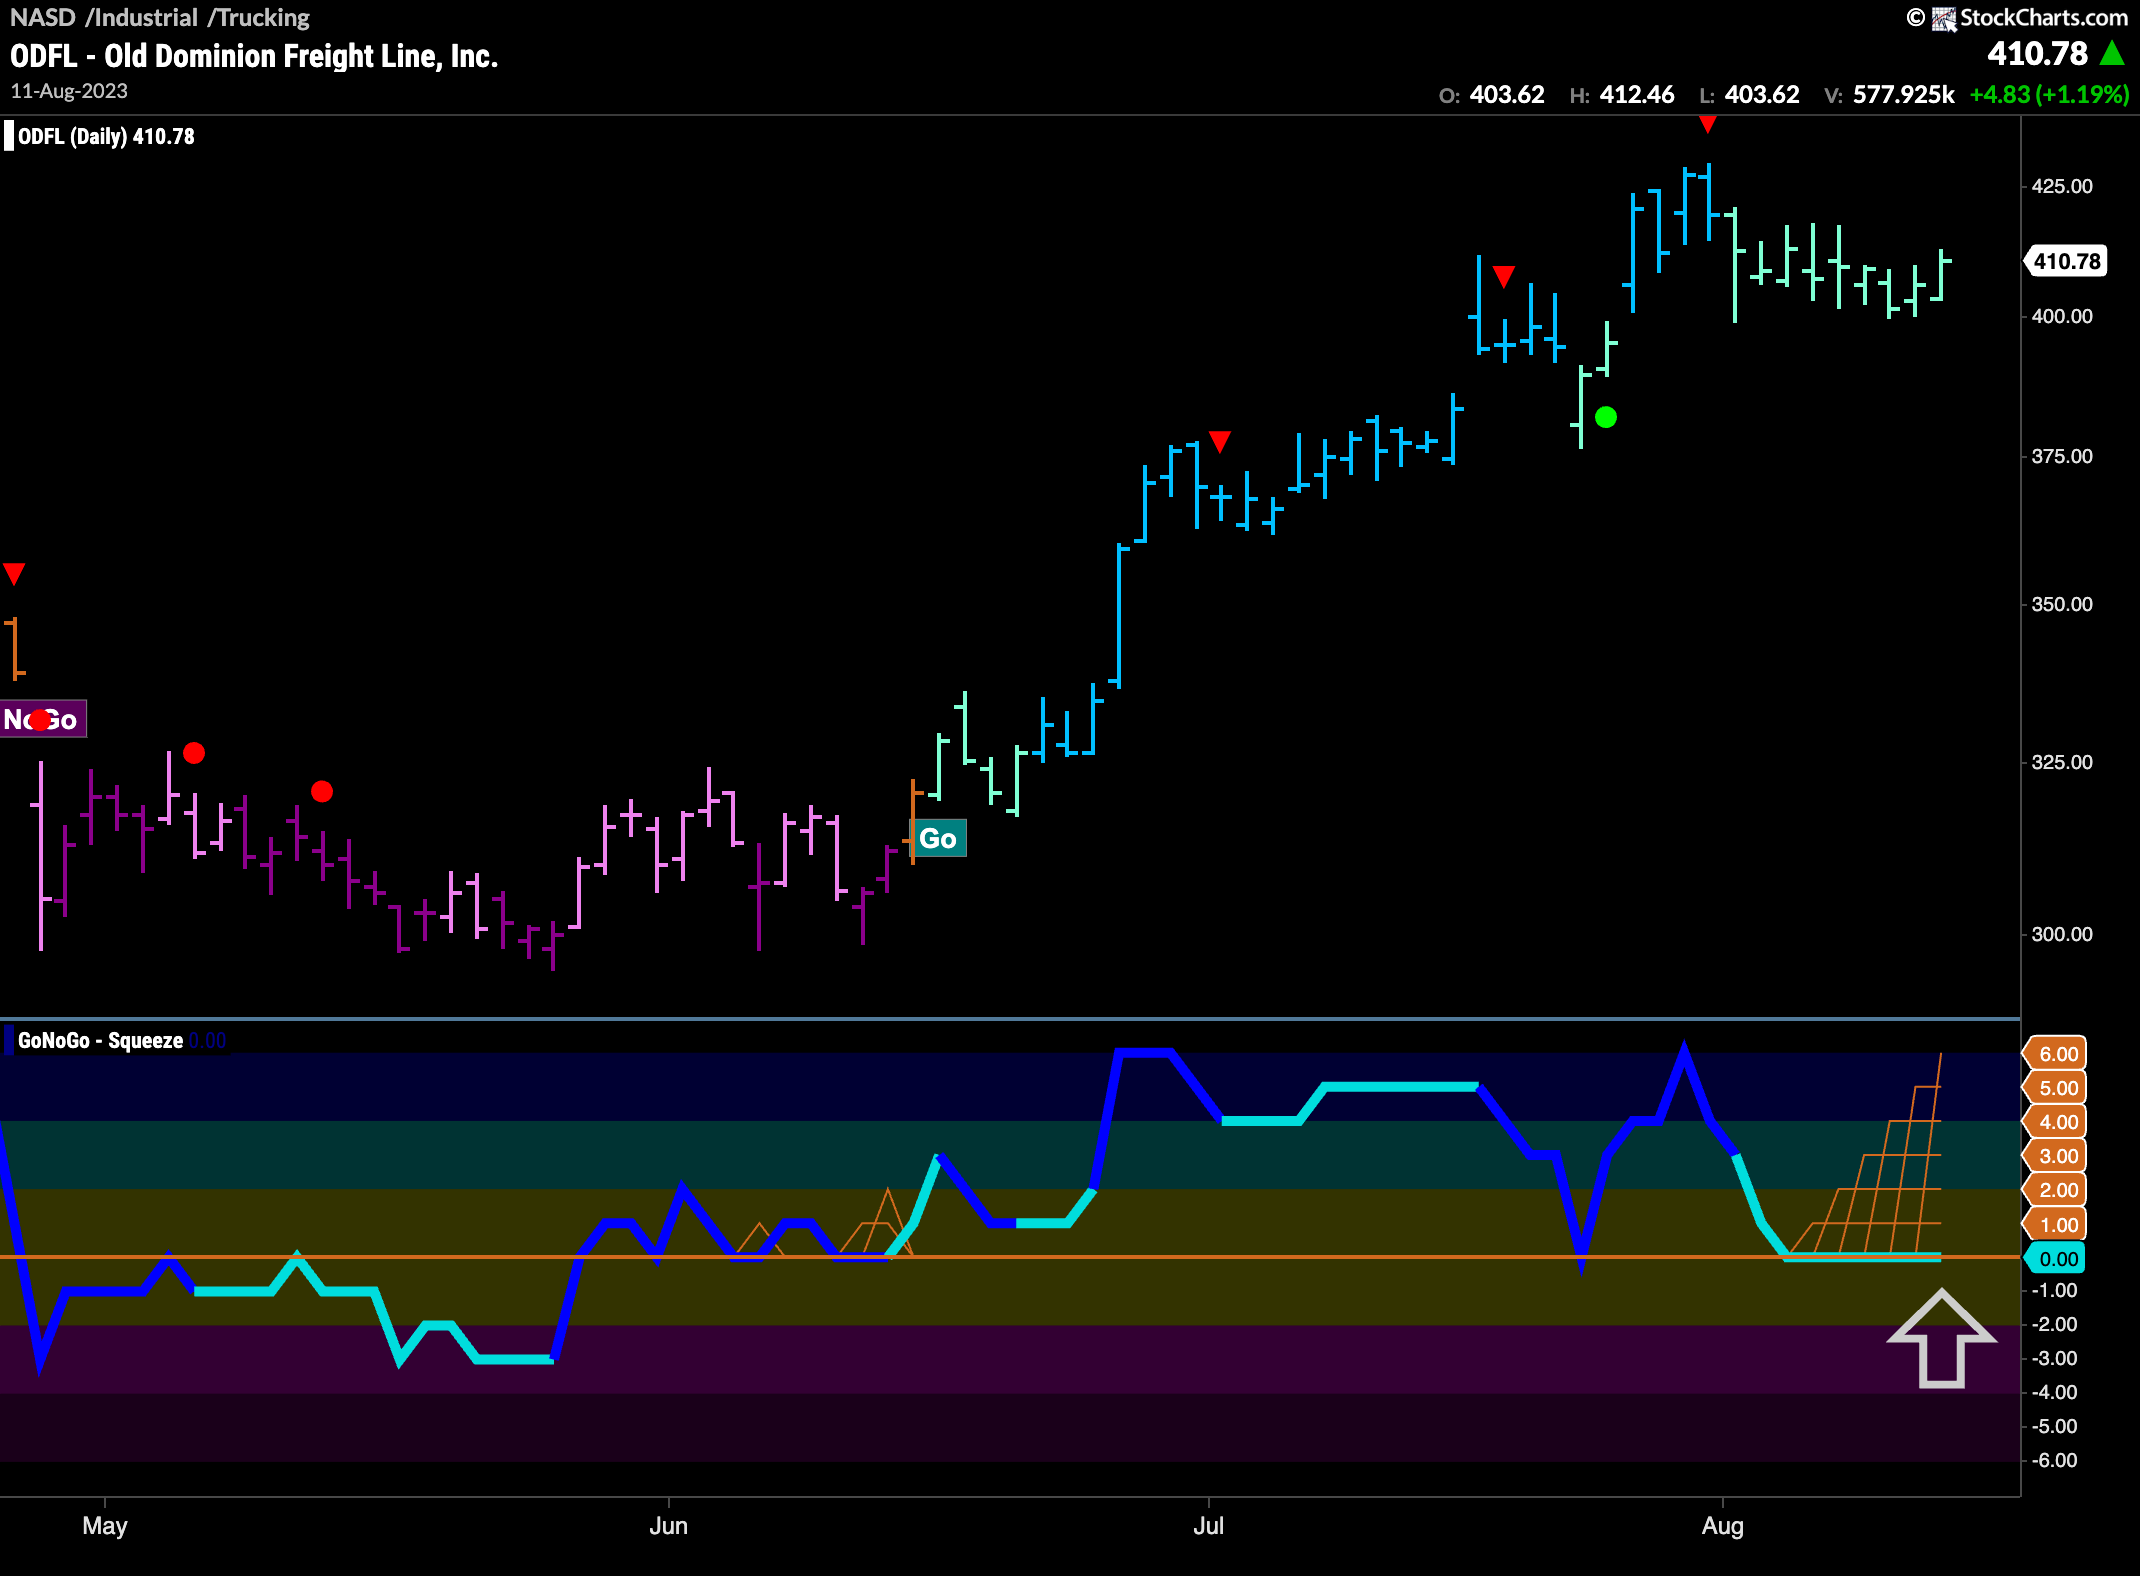Image resolution: width=2140 pixels, height=1576 pixels.
Task: Click the -6.00 oscillator axis label
Action: 2055,1461
